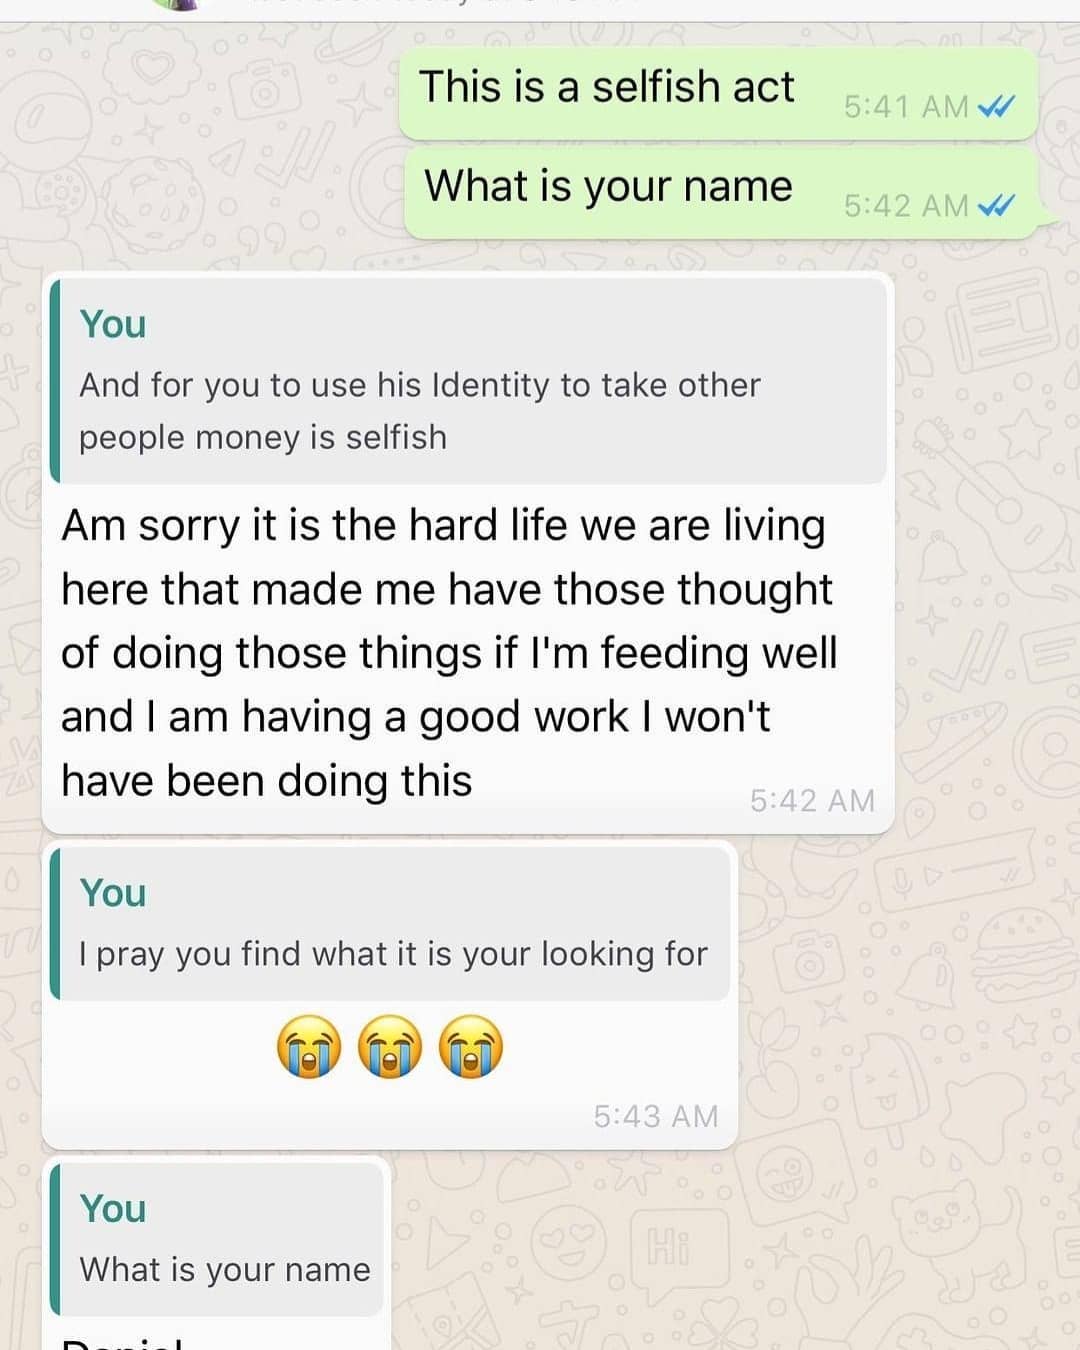Viewport: 1080px width, 1350px height.
Task: Open quoted reply 'And for you to use his Identity'
Action: click(468, 381)
